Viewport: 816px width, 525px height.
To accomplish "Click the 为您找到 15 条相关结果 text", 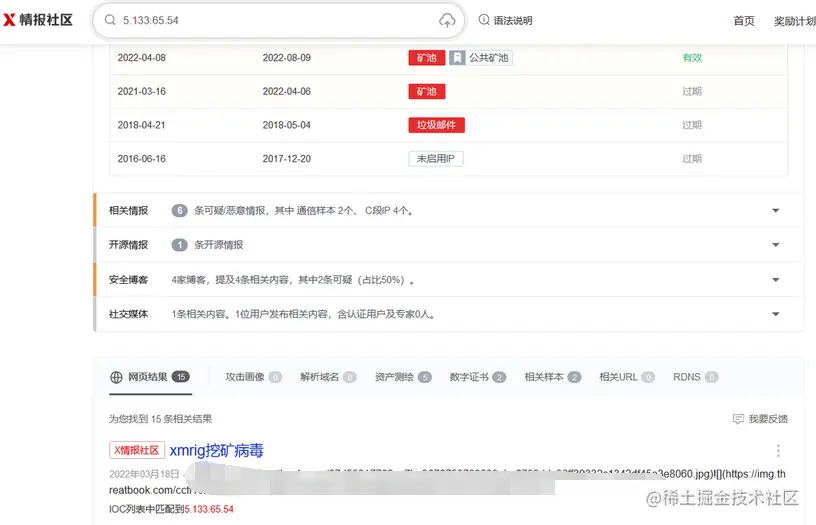I will click(160, 419).
